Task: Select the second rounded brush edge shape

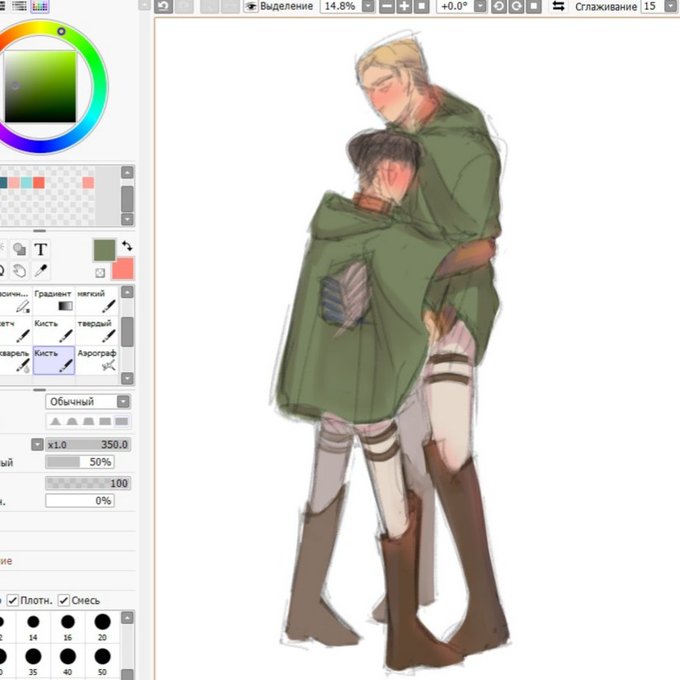Action: click(72, 421)
